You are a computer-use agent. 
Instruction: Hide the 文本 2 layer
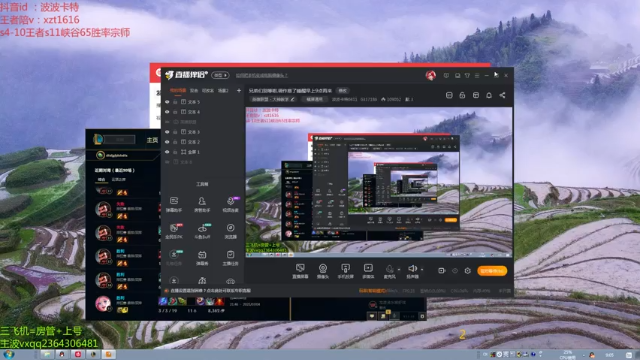click(167, 142)
